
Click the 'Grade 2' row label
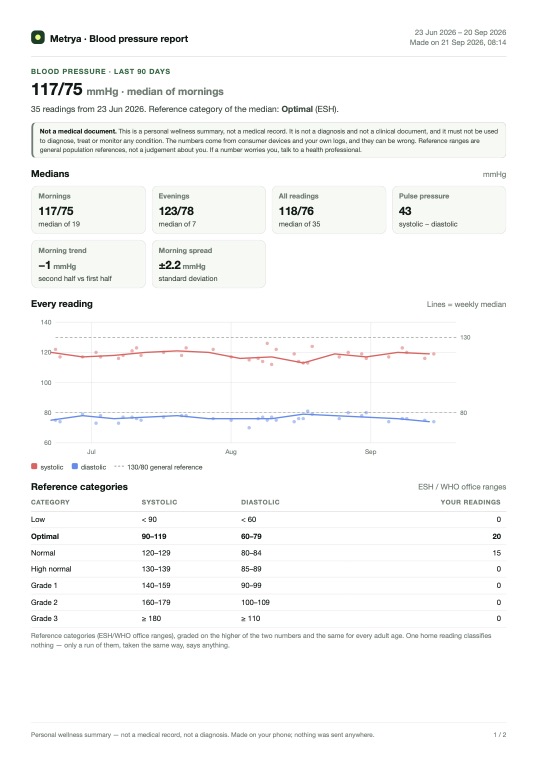coord(44,602)
